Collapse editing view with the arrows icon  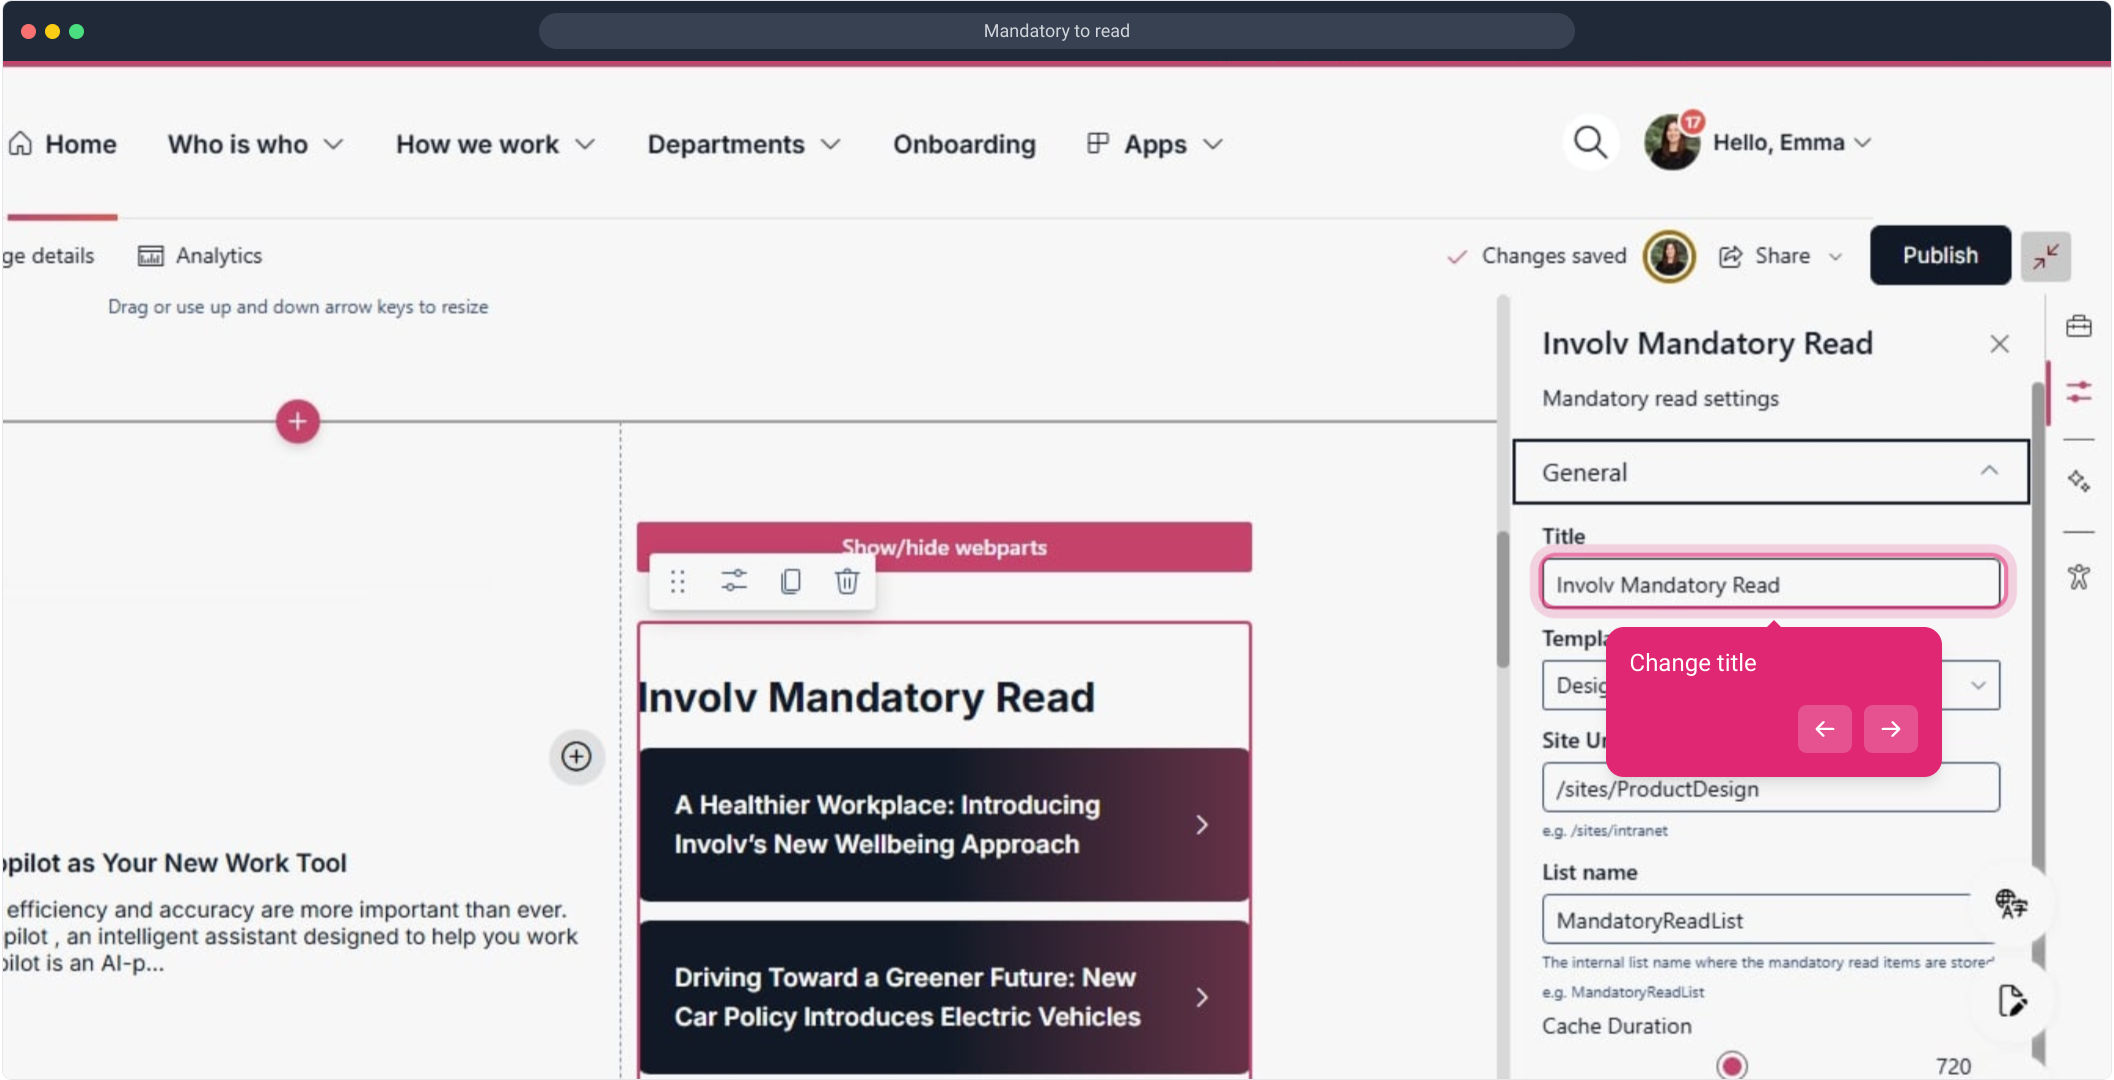pos(2045,257)
